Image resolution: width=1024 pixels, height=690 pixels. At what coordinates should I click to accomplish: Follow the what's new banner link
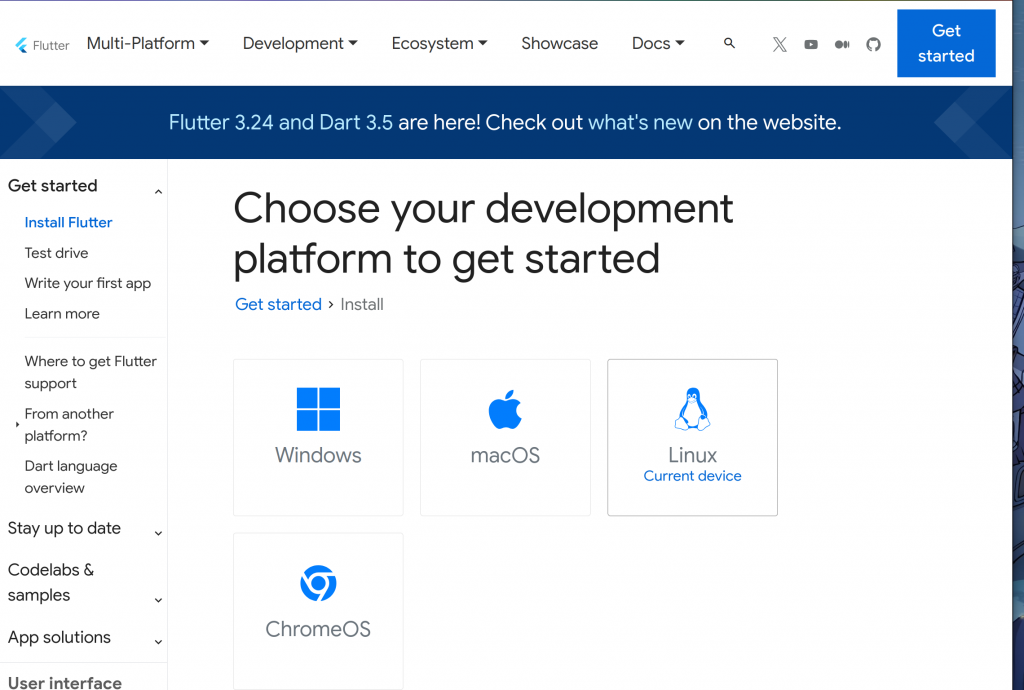click(x=640, y=122)
